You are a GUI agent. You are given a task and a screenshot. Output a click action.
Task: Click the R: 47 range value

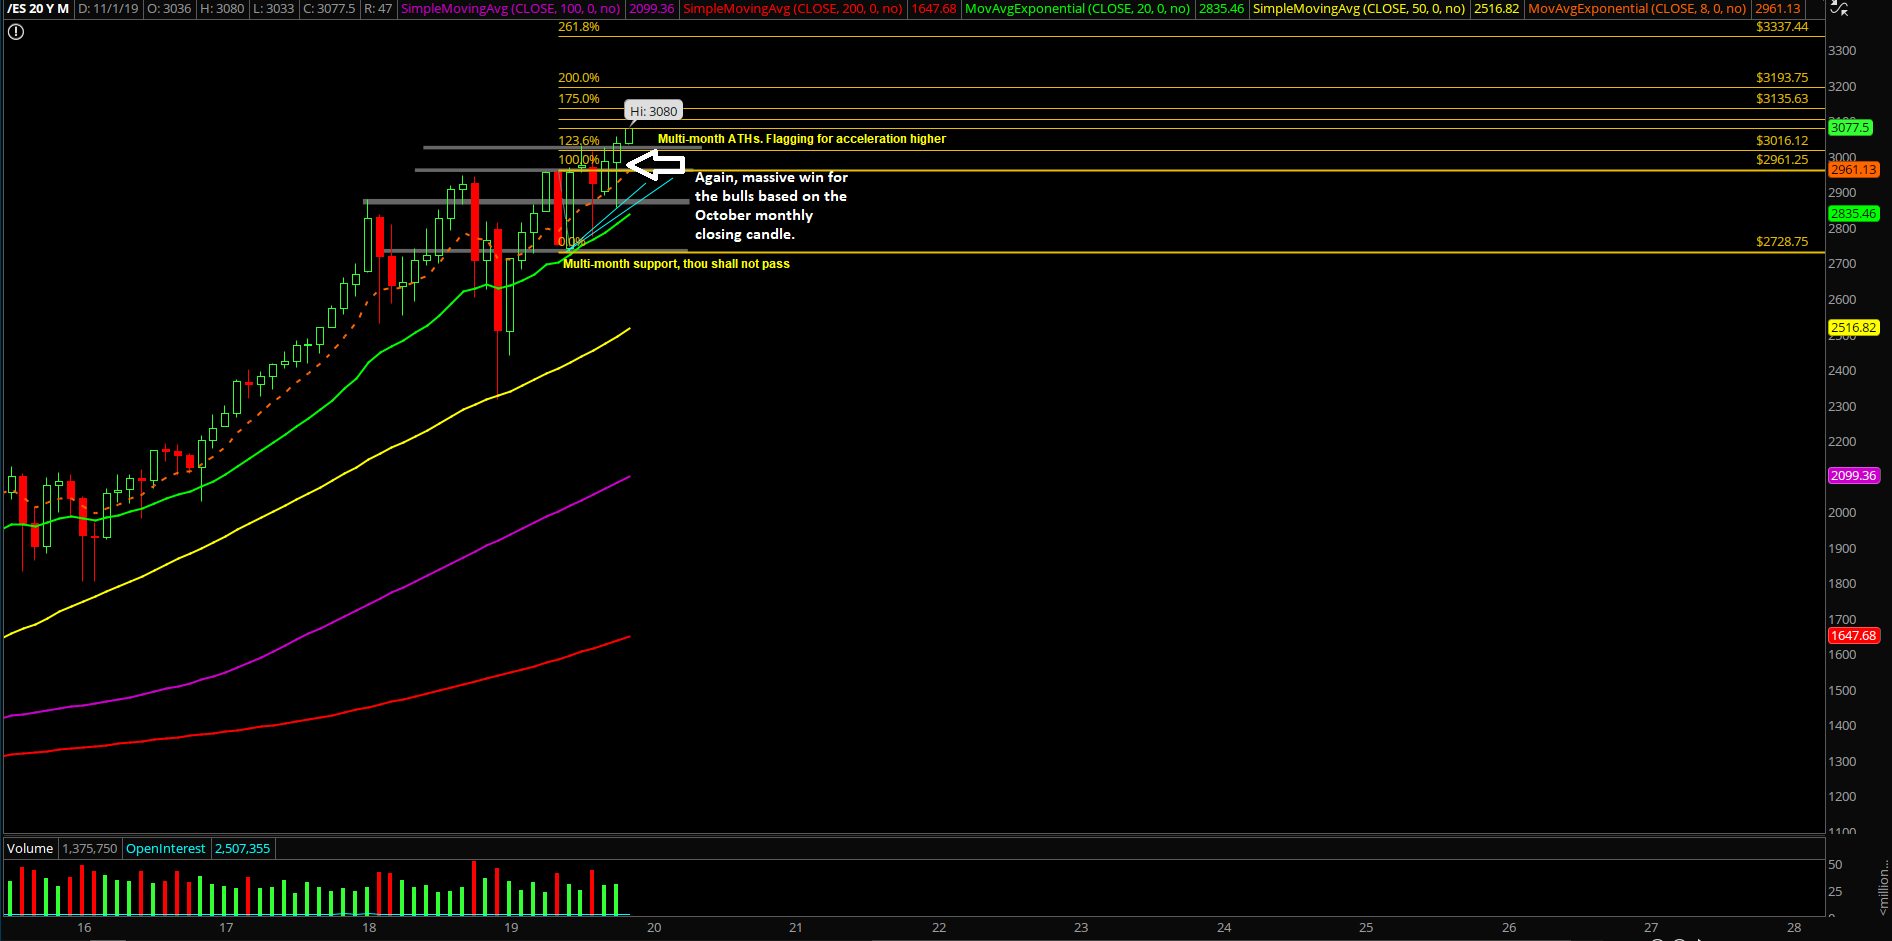coord(378,8)
